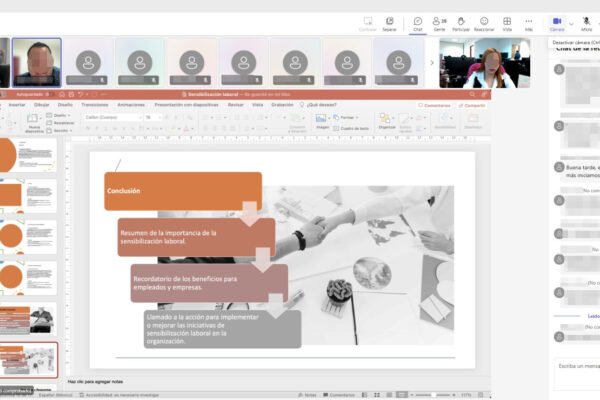Click the 'Buena tarde' chat message
The image size is (600, 400).
point(582,171)
